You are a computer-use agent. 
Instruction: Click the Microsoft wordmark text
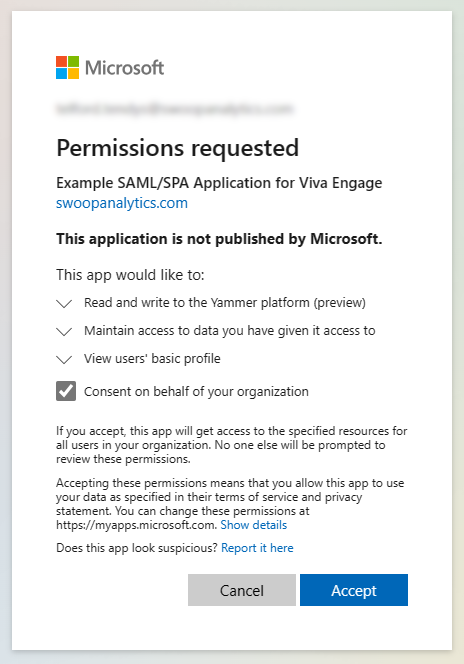click(124, 68)
